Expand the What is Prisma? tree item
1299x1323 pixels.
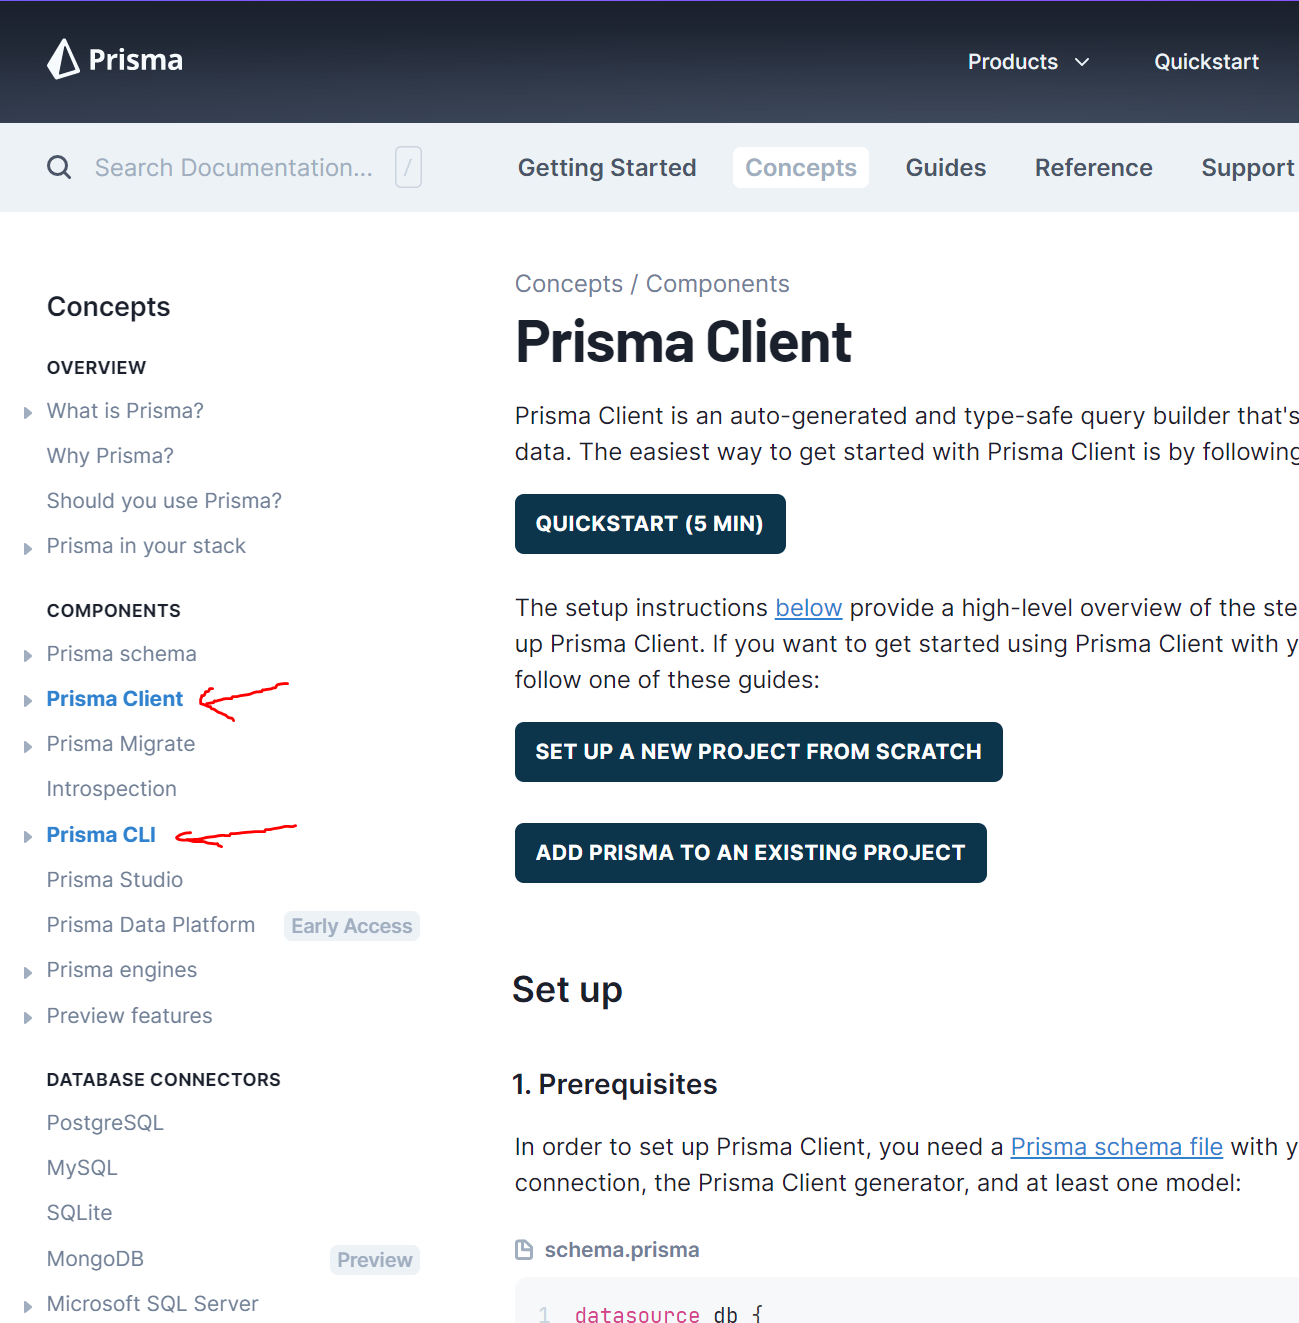tap(27, 411)
